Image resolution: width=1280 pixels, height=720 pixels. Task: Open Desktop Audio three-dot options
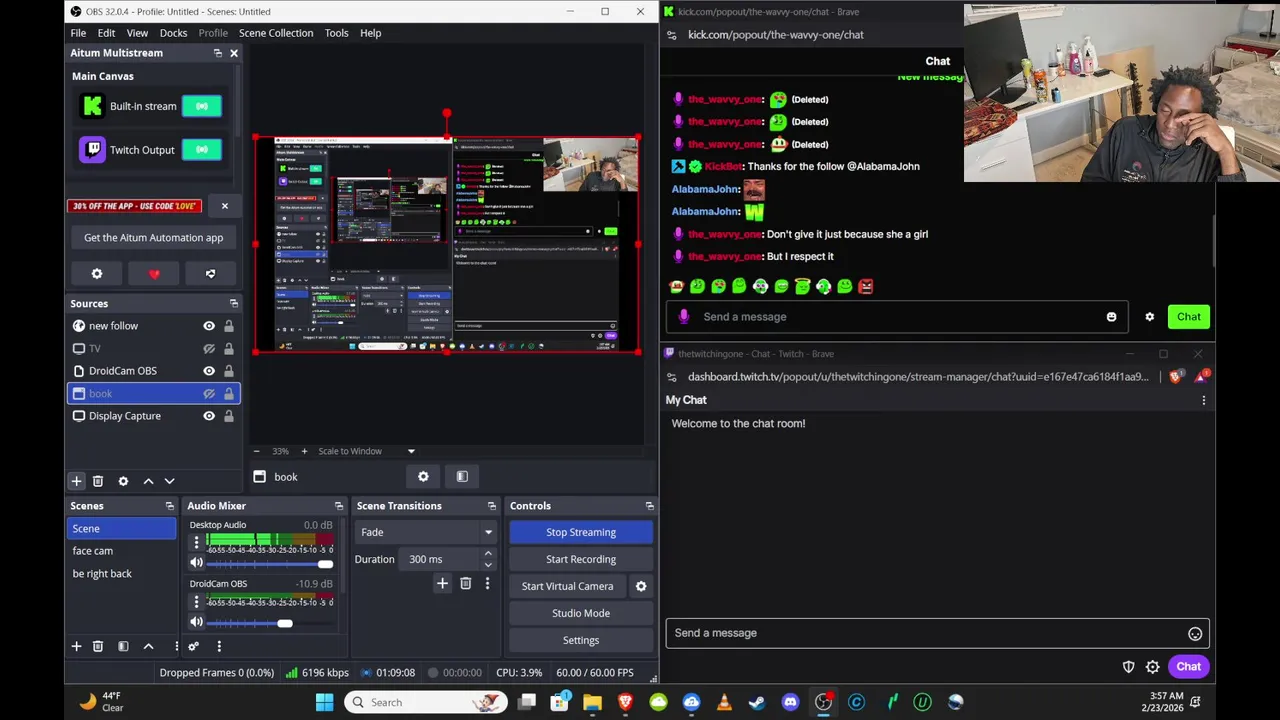[196, 543]
